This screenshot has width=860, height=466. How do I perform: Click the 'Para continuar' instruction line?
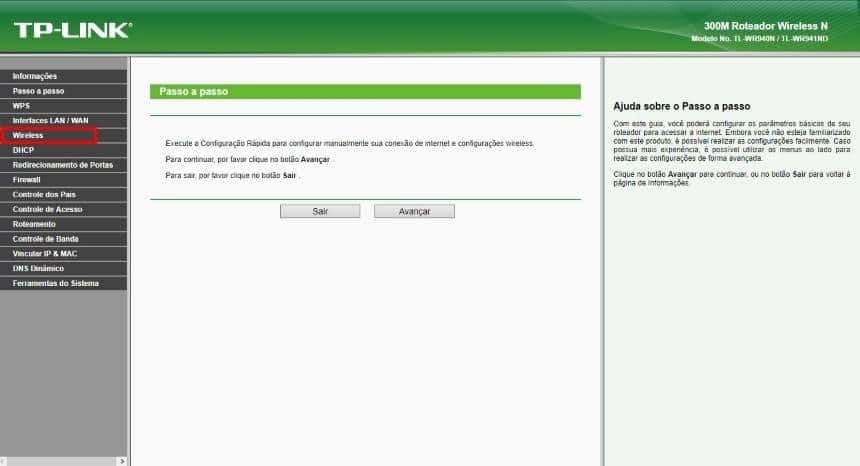click(x=248, y=160)
